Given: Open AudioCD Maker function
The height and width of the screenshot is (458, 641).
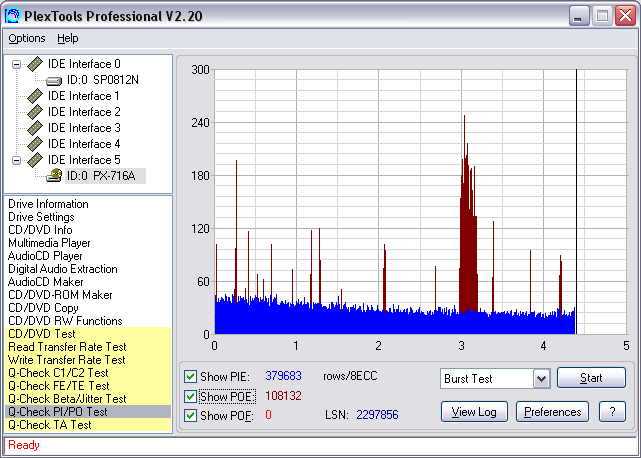Looking at the screenshot, I should tap(45, 282).
